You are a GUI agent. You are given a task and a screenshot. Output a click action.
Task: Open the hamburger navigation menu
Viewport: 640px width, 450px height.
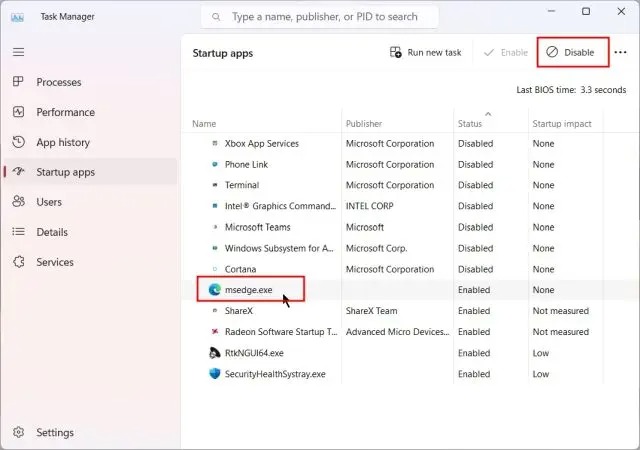(18, 52)
